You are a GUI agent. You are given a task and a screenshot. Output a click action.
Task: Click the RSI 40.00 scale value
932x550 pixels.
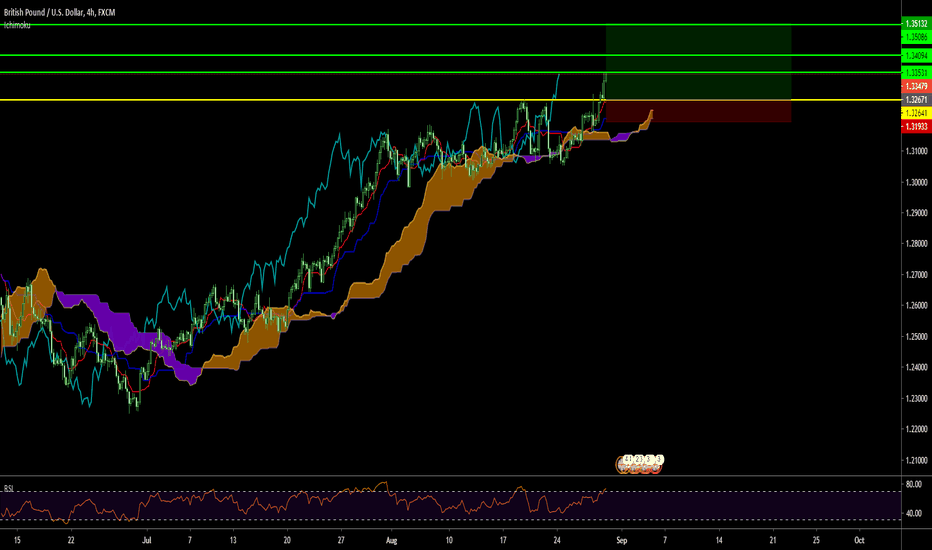pyautogui.click(x=914, y=513)
